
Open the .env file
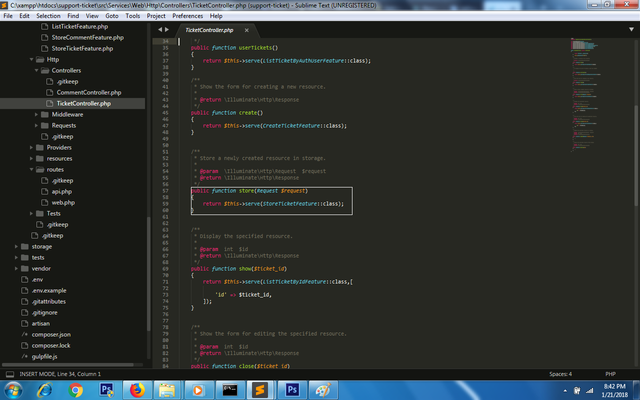[37, 280]
